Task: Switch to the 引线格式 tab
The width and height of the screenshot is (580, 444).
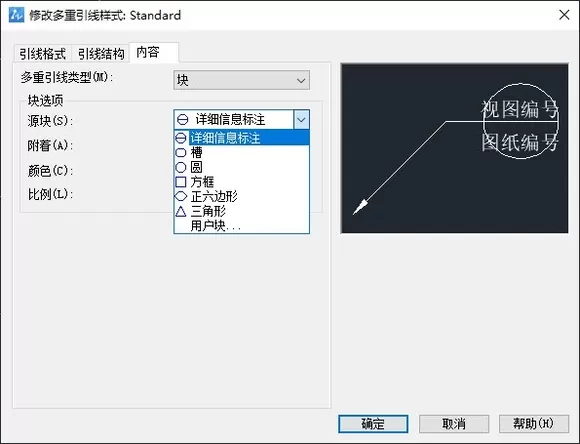Action: click(43, 54)
